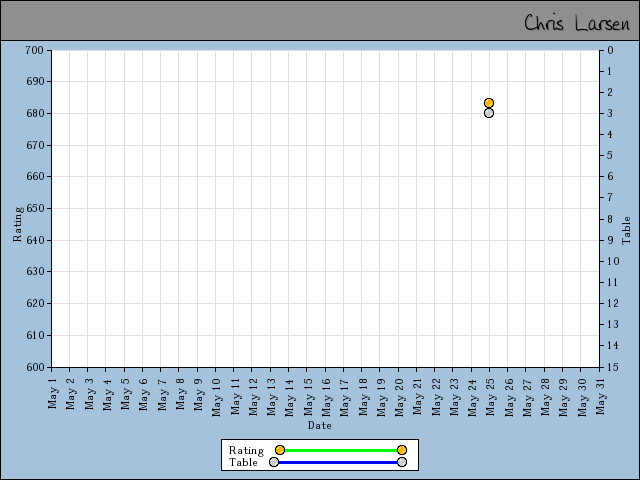The height and width of the screenshot is (480, 640).
Task: Click the gray Table data point on the chart
Action: [489, 113]
